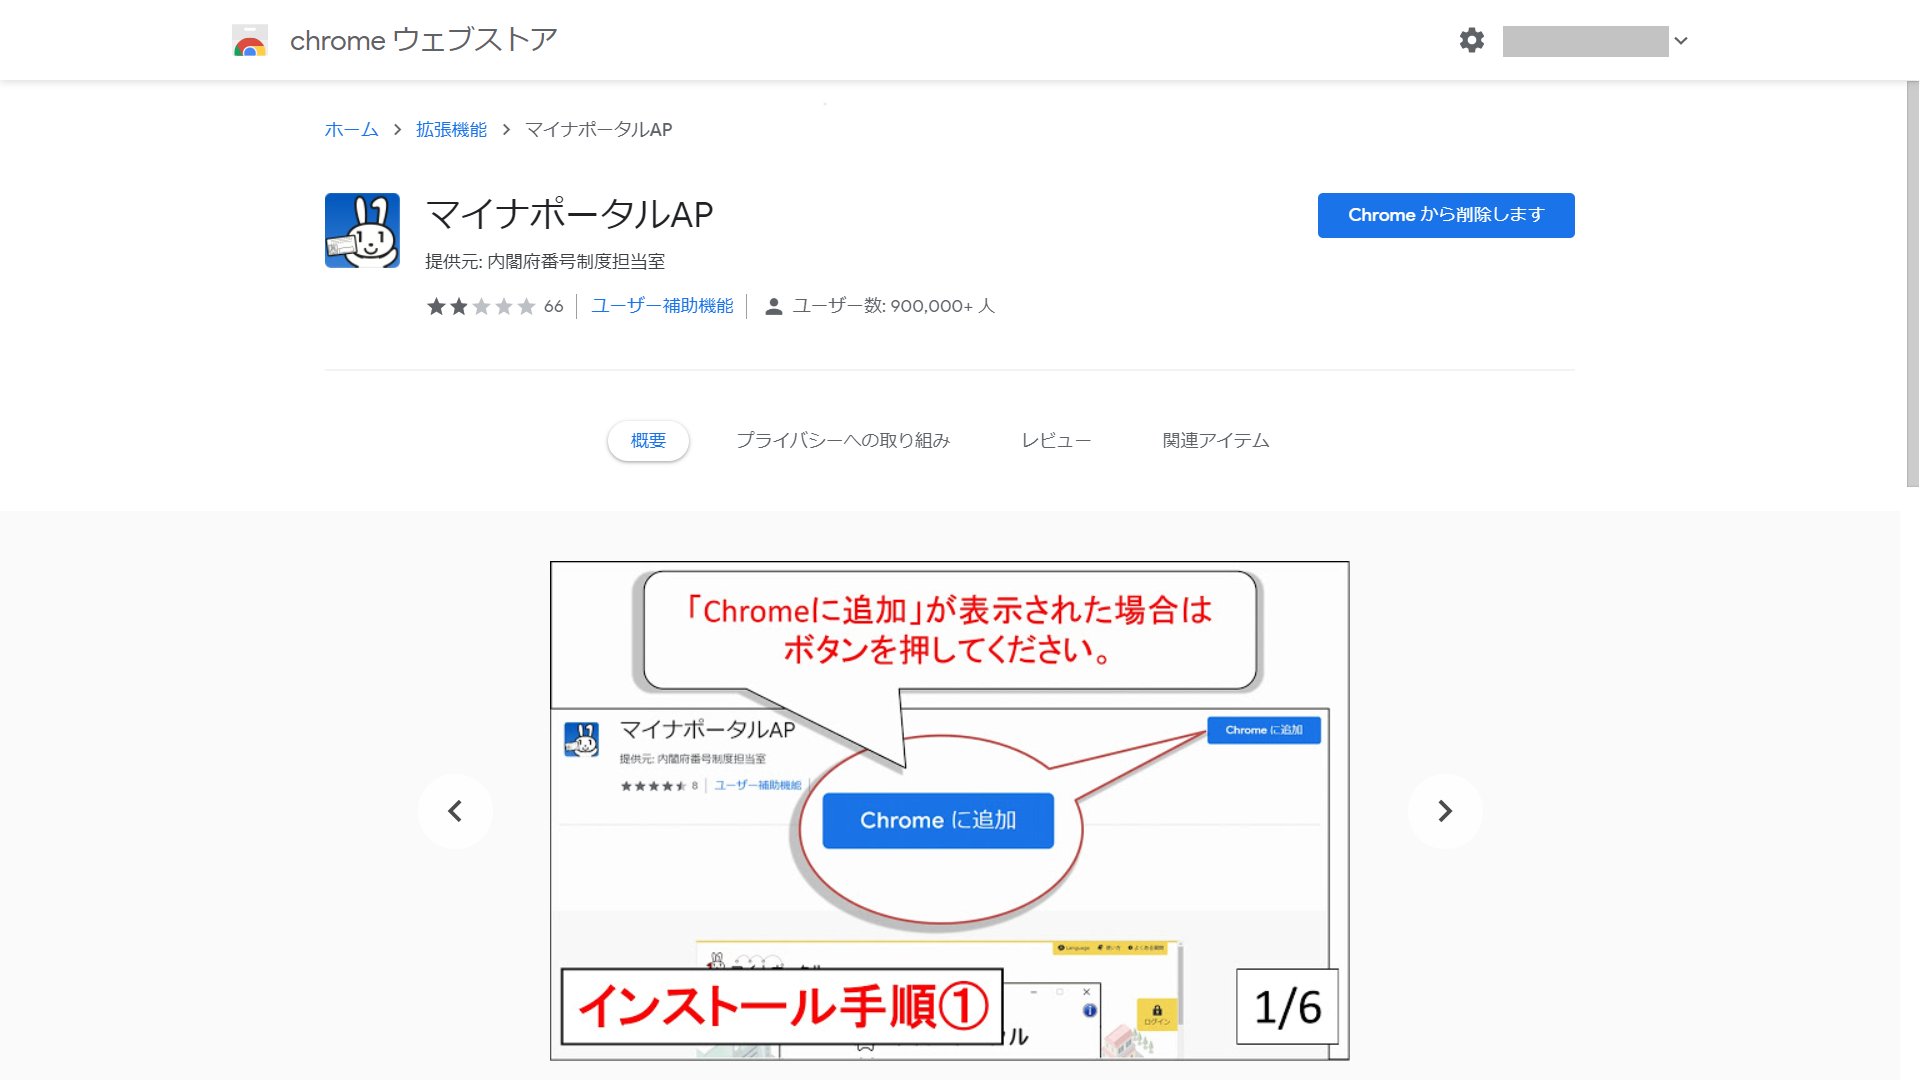This screenshot has width=1920, height=1080.
Task: Select the 概要 tab
Action: click(648, 441)
